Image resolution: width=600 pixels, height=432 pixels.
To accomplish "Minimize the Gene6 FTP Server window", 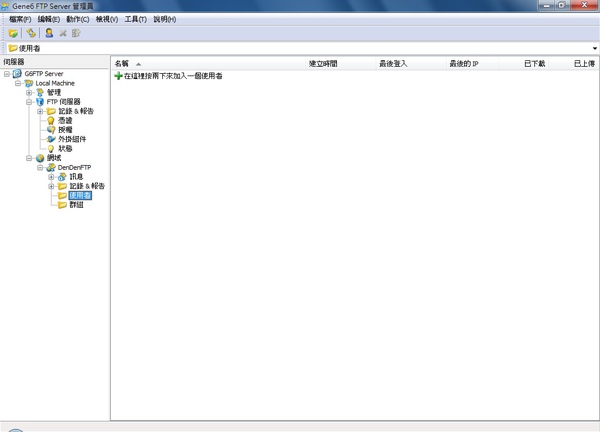I will click(x=546, y=5).
